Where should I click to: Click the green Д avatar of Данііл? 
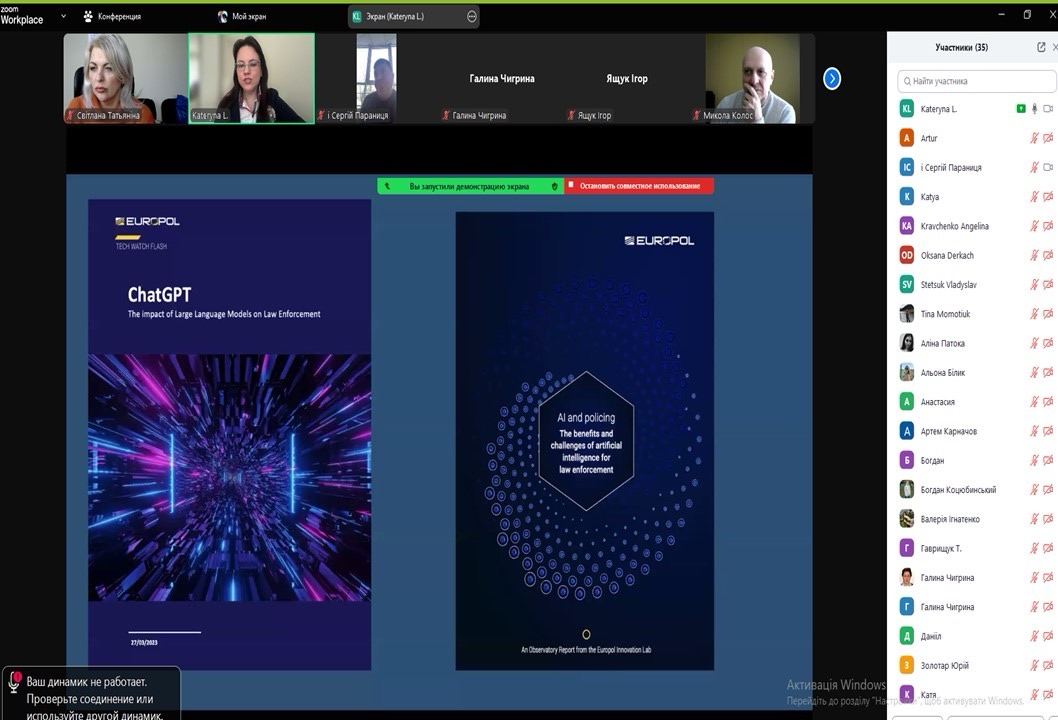pos(907,636)
